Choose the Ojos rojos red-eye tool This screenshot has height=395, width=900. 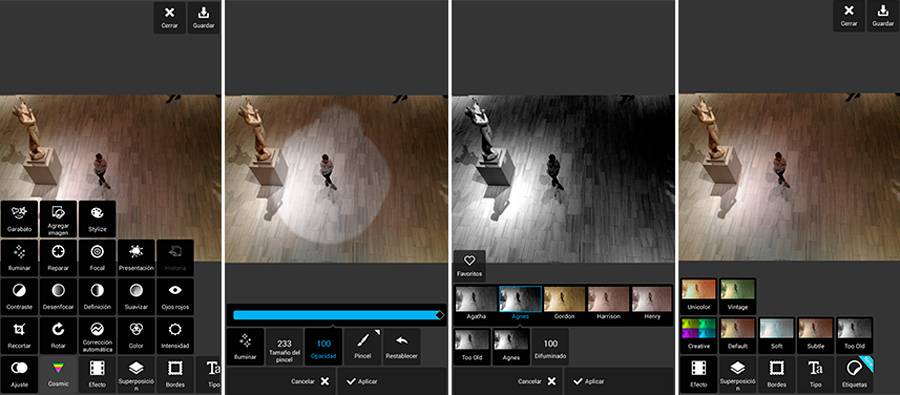coord(176,297)
